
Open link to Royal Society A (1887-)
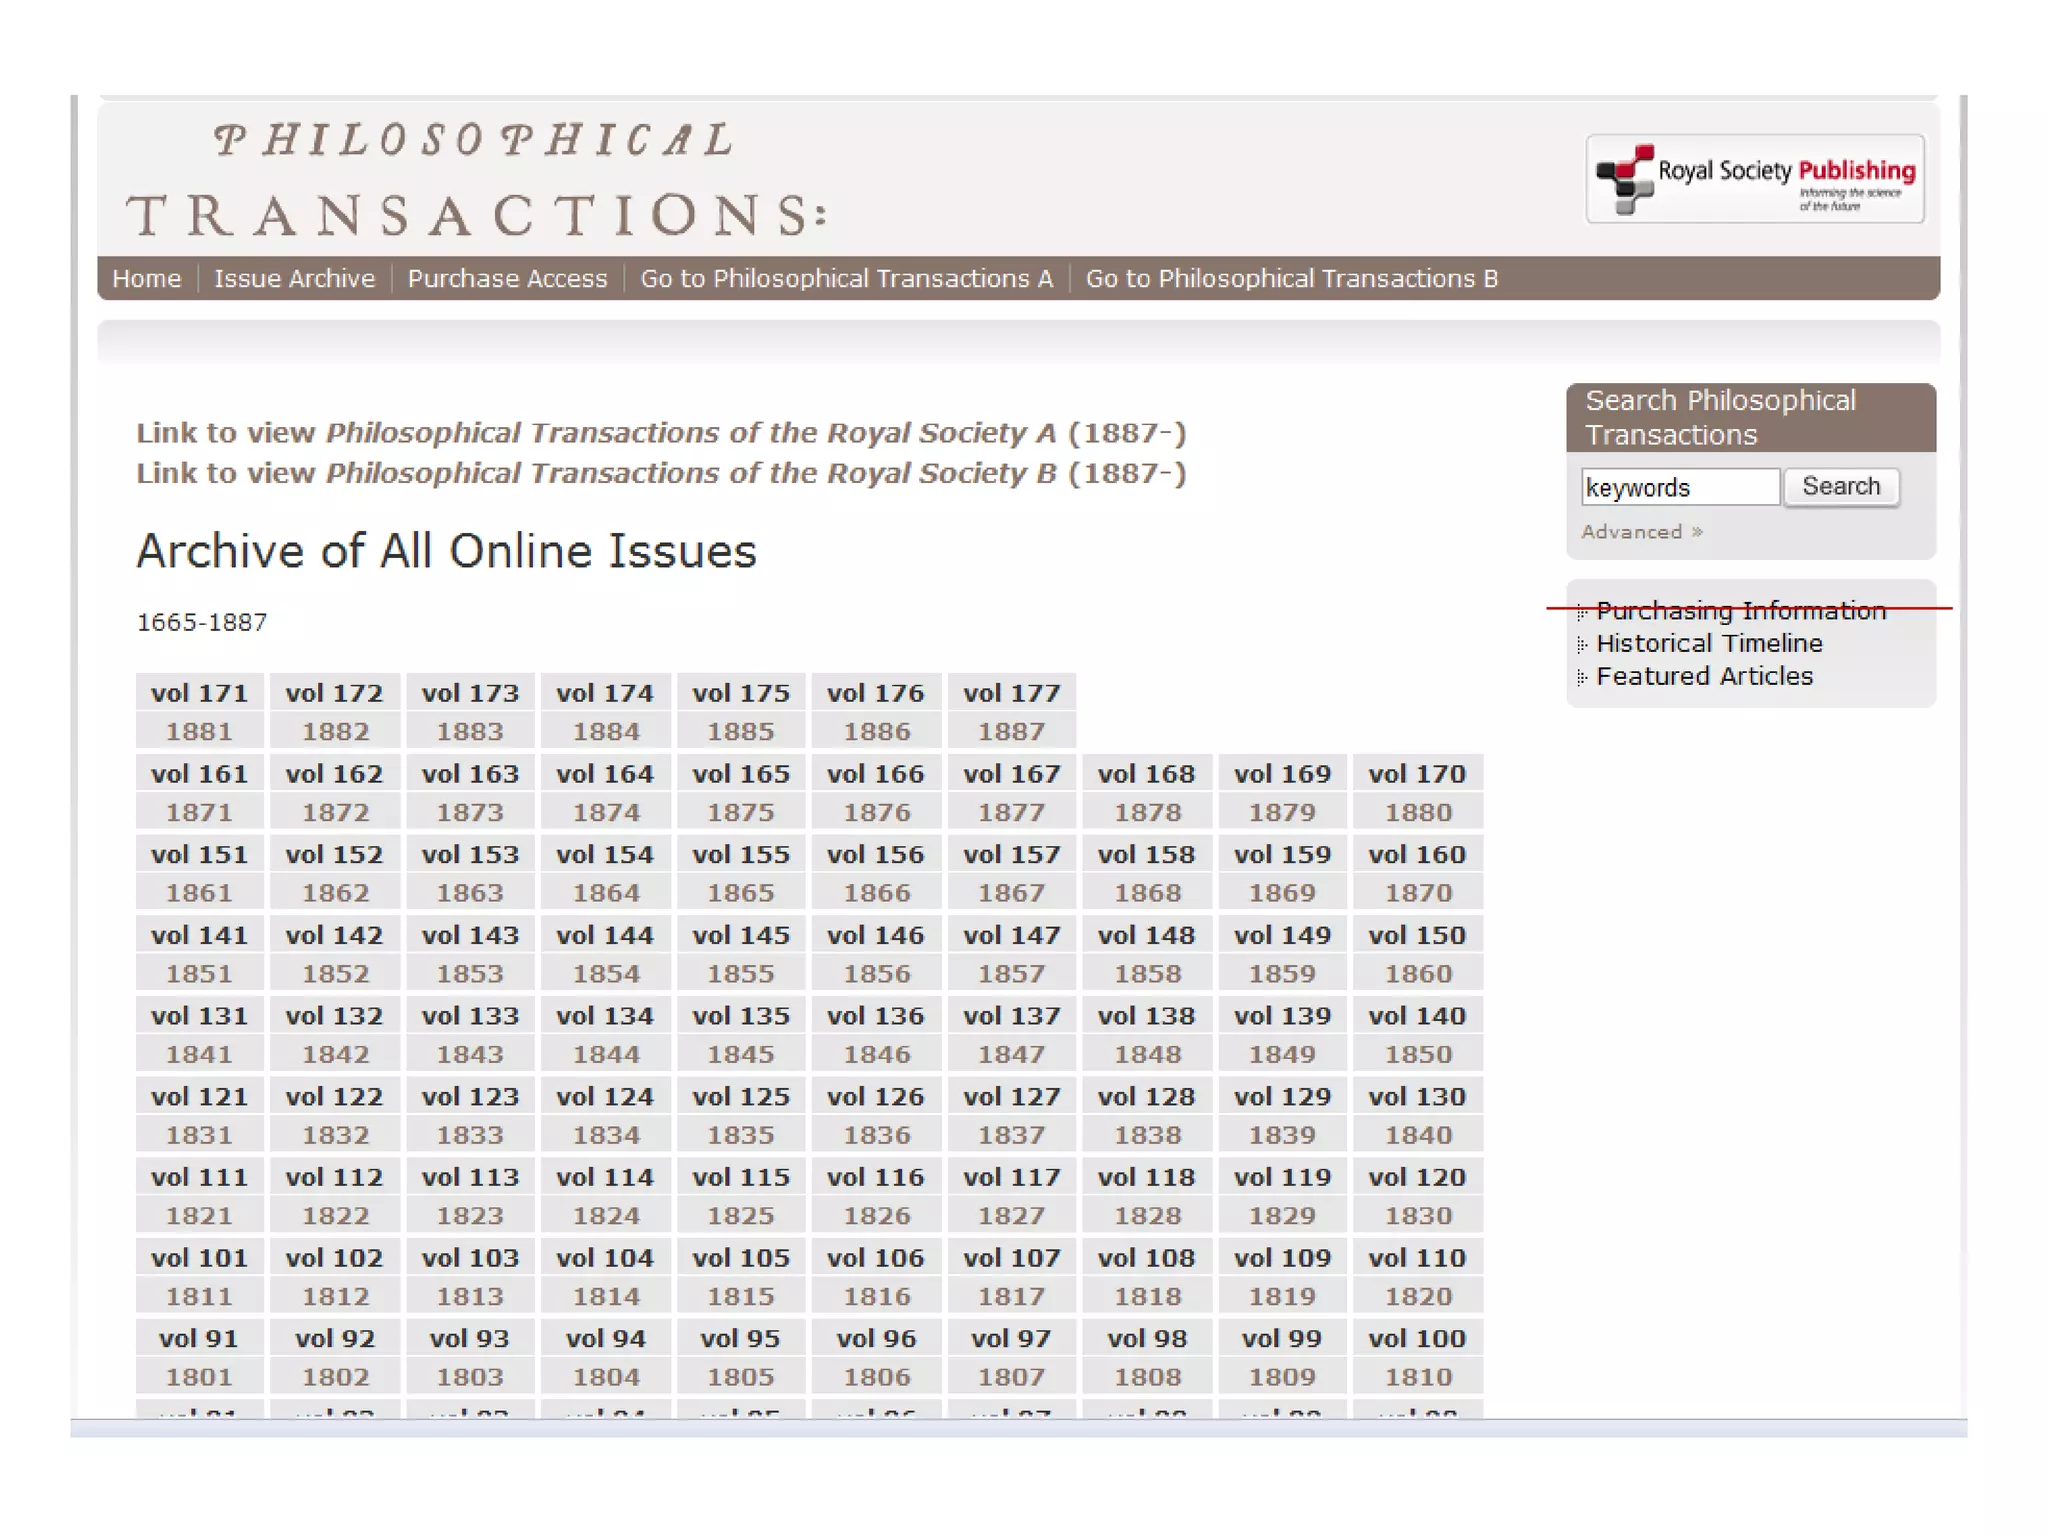click(x=661, y=433)
